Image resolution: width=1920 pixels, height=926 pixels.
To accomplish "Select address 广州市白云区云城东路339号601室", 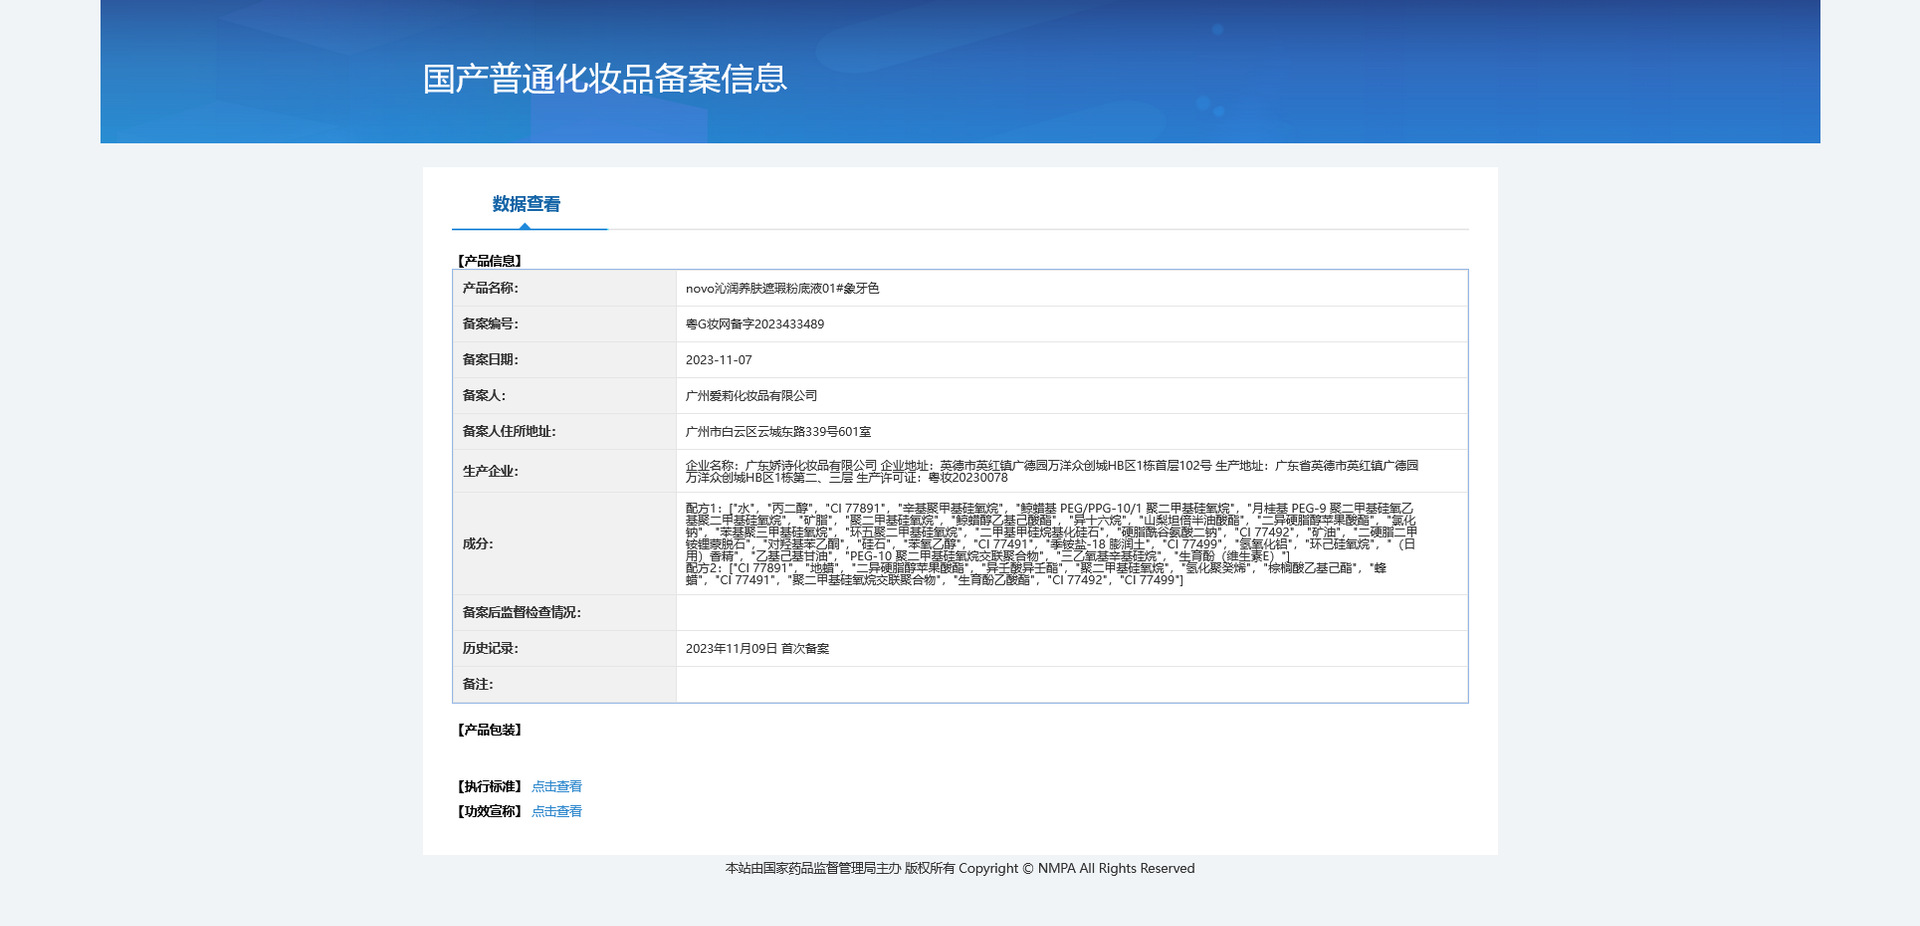I will click(x=778, y=432).
